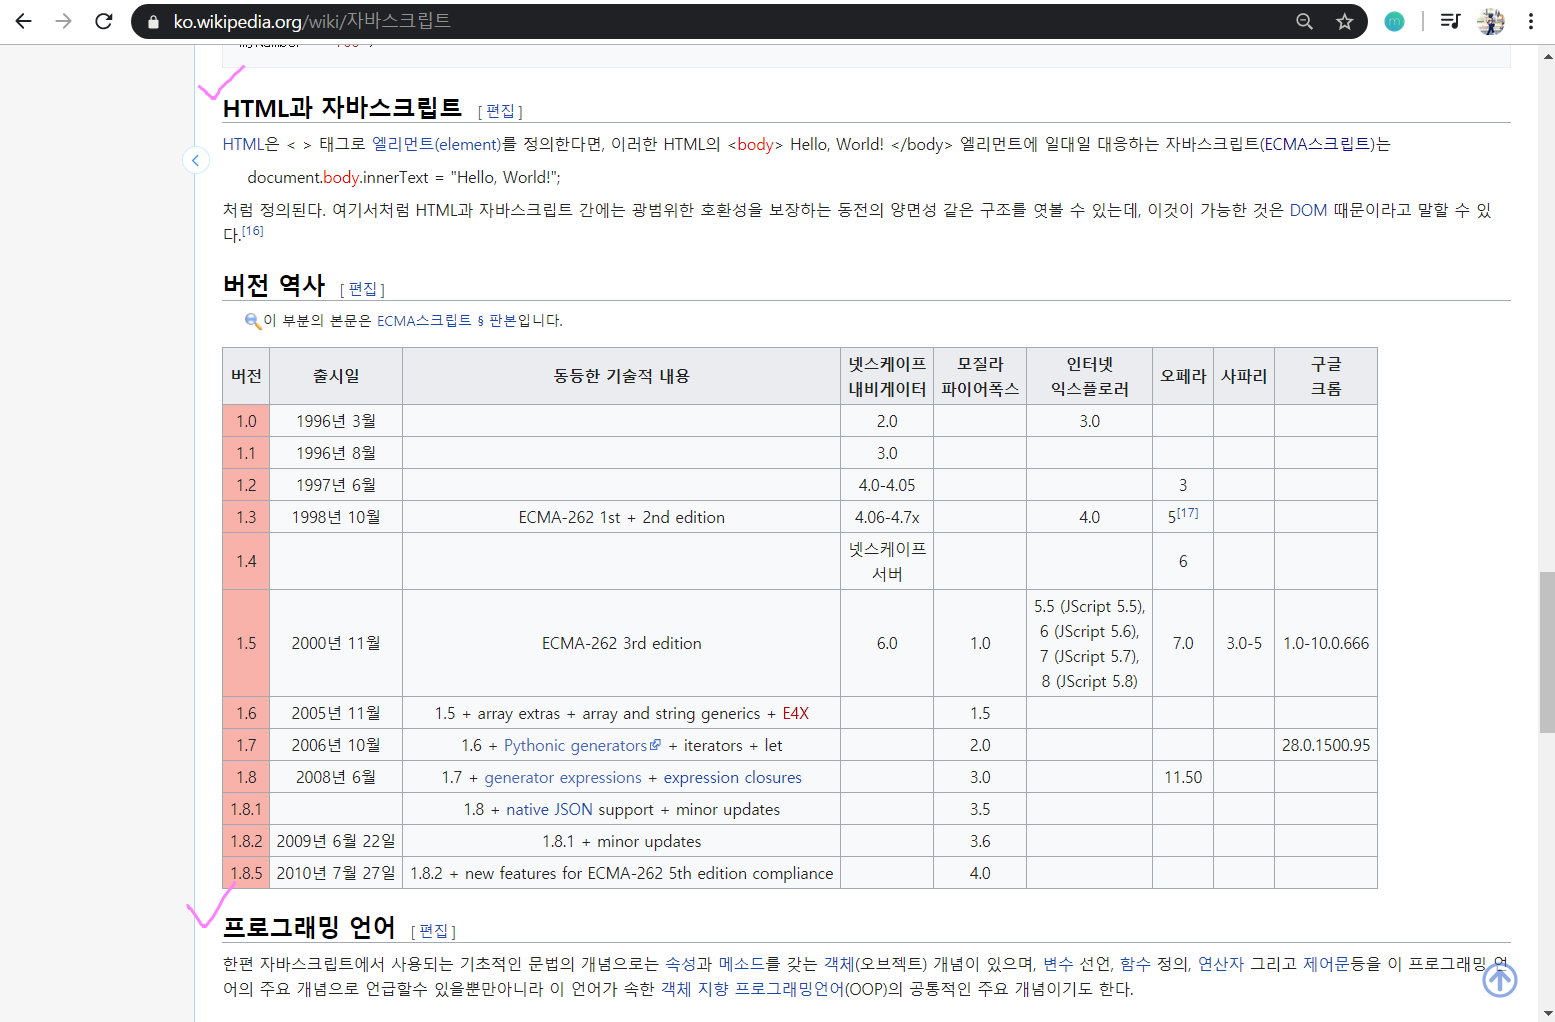Click magnifier icon beside main article note
The width and height of the screenshot is (1555, 1022).
click(x=253, y=320)
